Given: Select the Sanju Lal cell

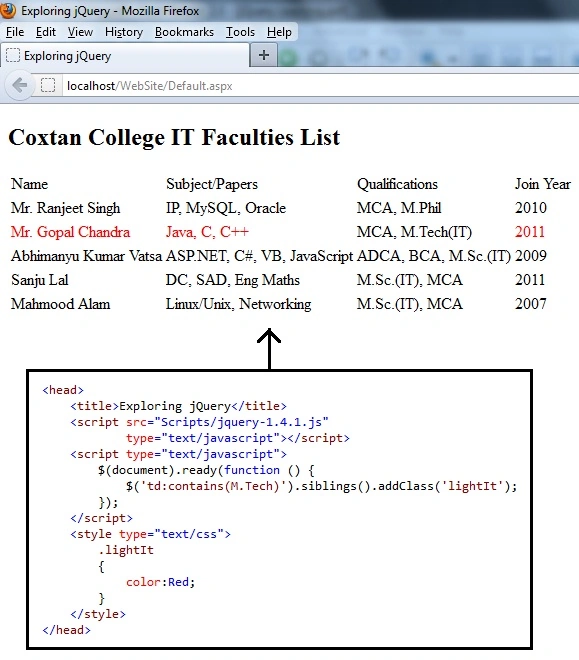Looking at the screenshot, I should 40,280.
